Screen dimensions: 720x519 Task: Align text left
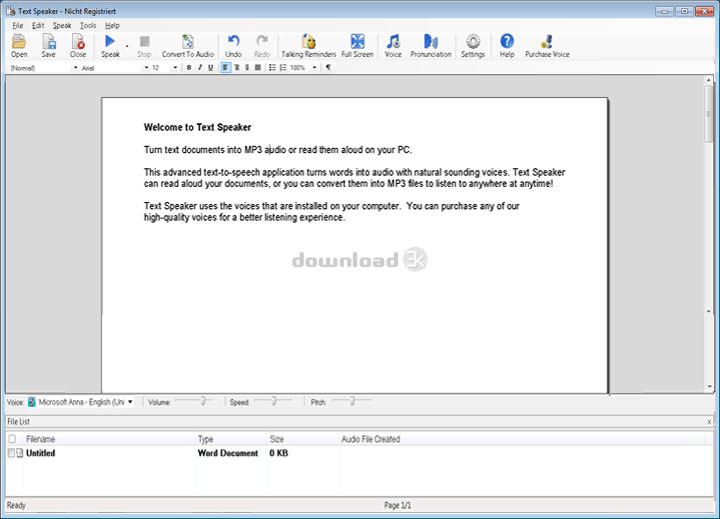[225, 68]
